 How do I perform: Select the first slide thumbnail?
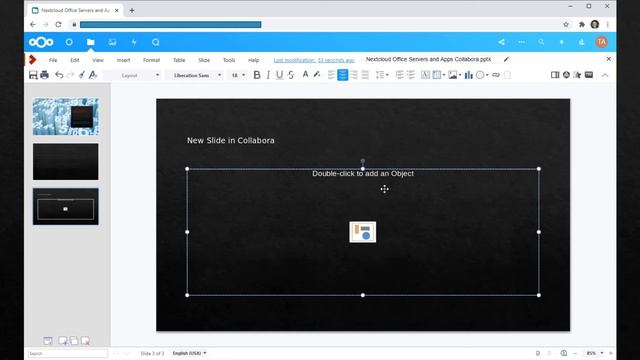(66, 116)
